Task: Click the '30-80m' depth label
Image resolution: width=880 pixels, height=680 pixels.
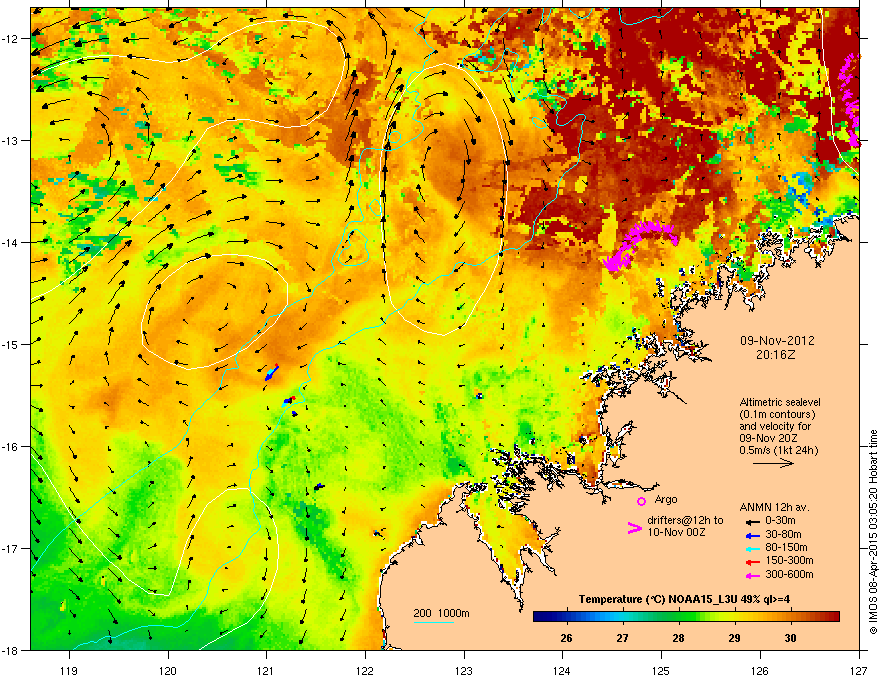Action: tap(783, 535)
